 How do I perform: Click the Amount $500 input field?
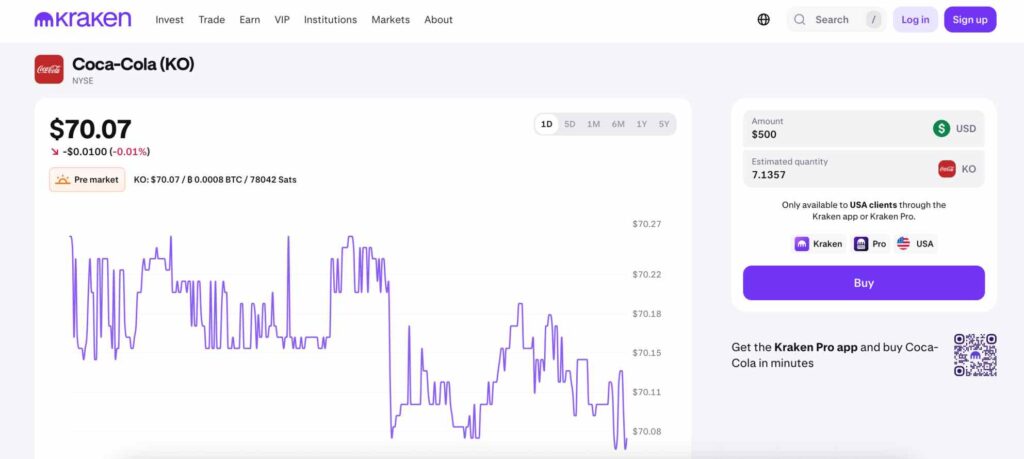(863, 129)
